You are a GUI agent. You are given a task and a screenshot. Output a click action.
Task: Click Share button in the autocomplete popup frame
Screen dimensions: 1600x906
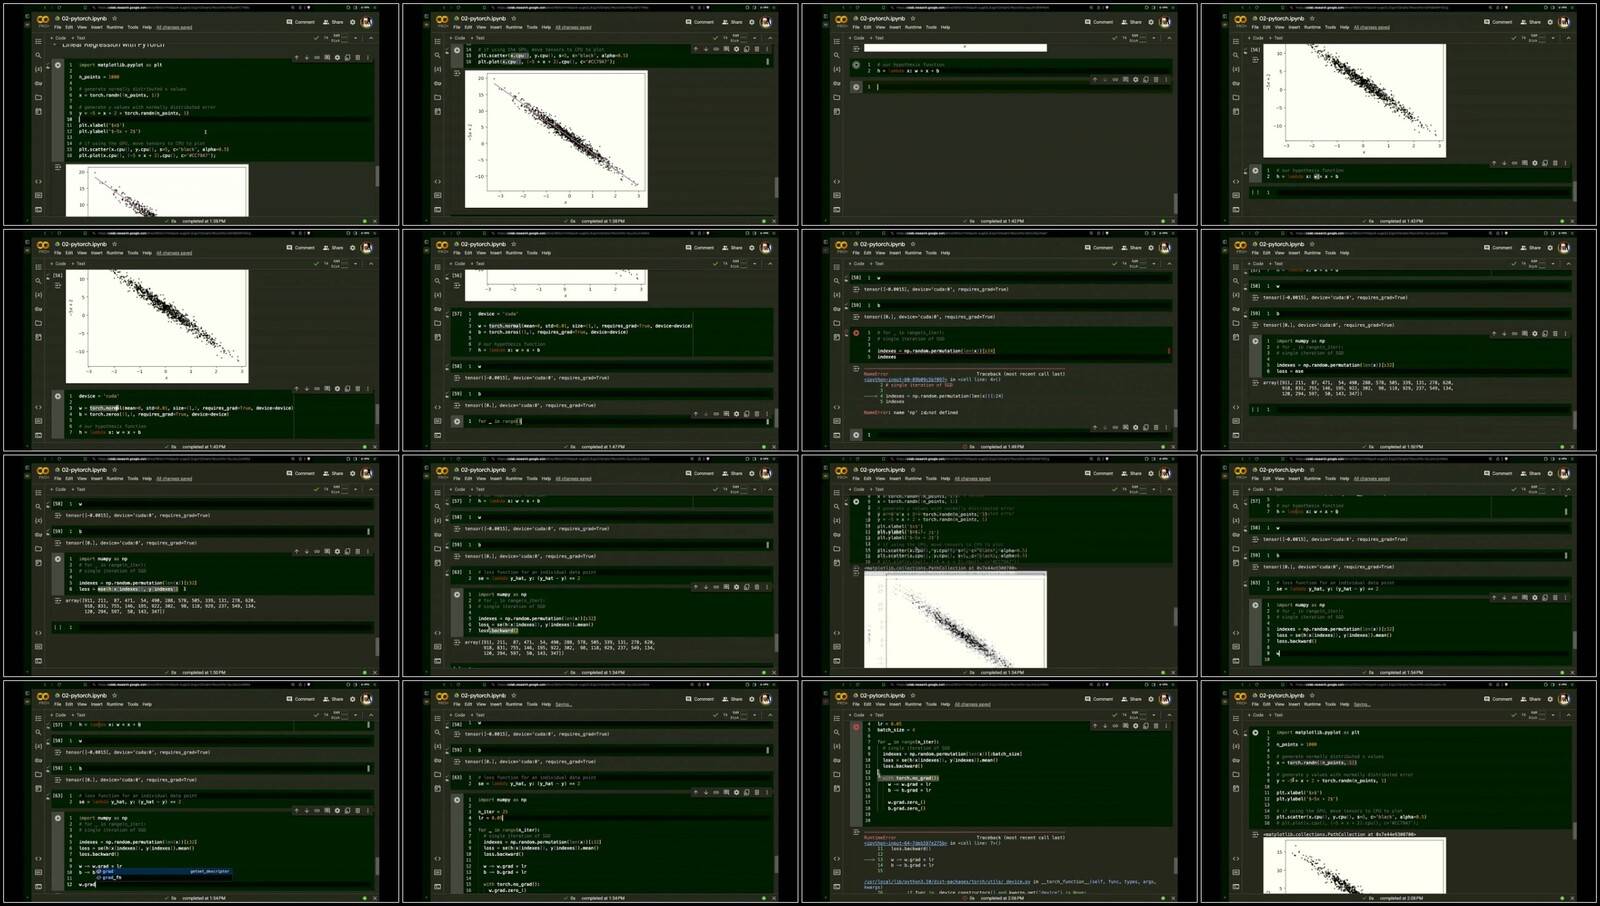(x=333, y=699)
